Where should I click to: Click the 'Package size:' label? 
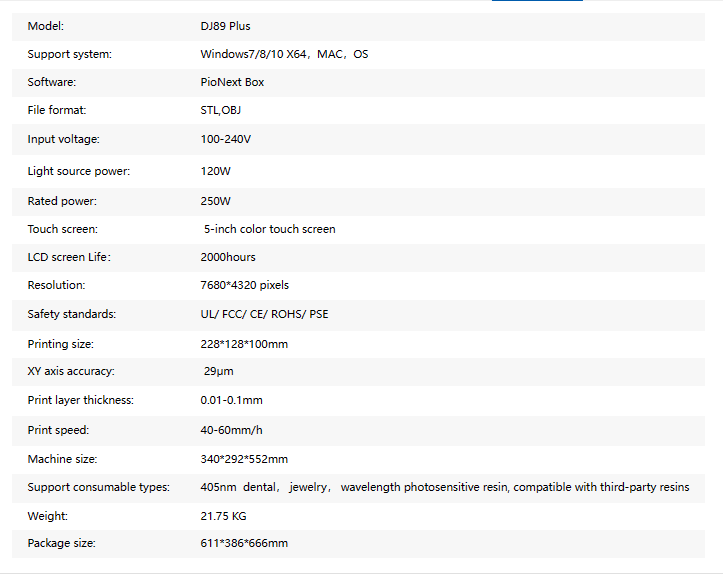click(61, 543)
